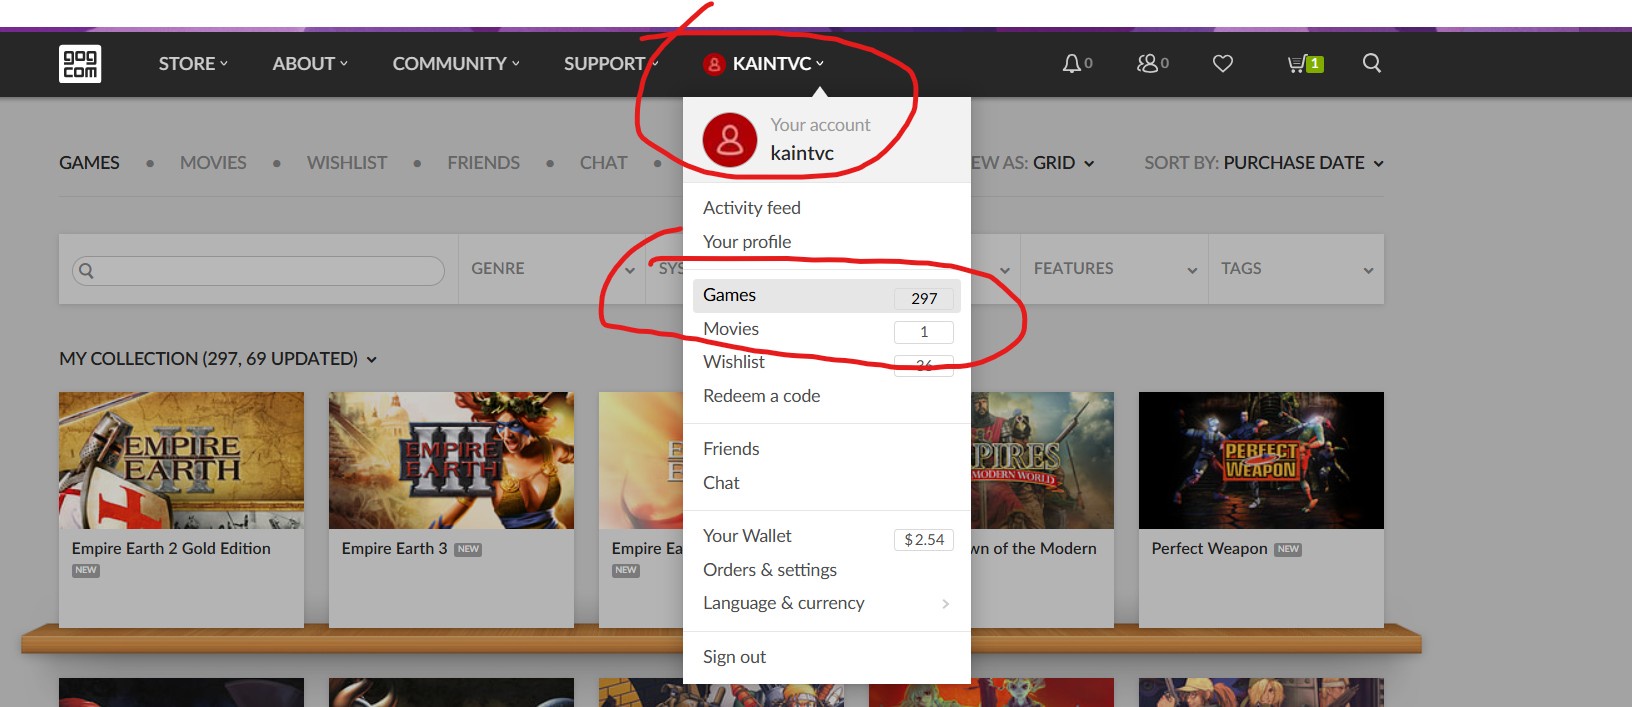Click the movies count badge showing 1
This screenshot has width=1632, height=707.
tap(924, 332)
